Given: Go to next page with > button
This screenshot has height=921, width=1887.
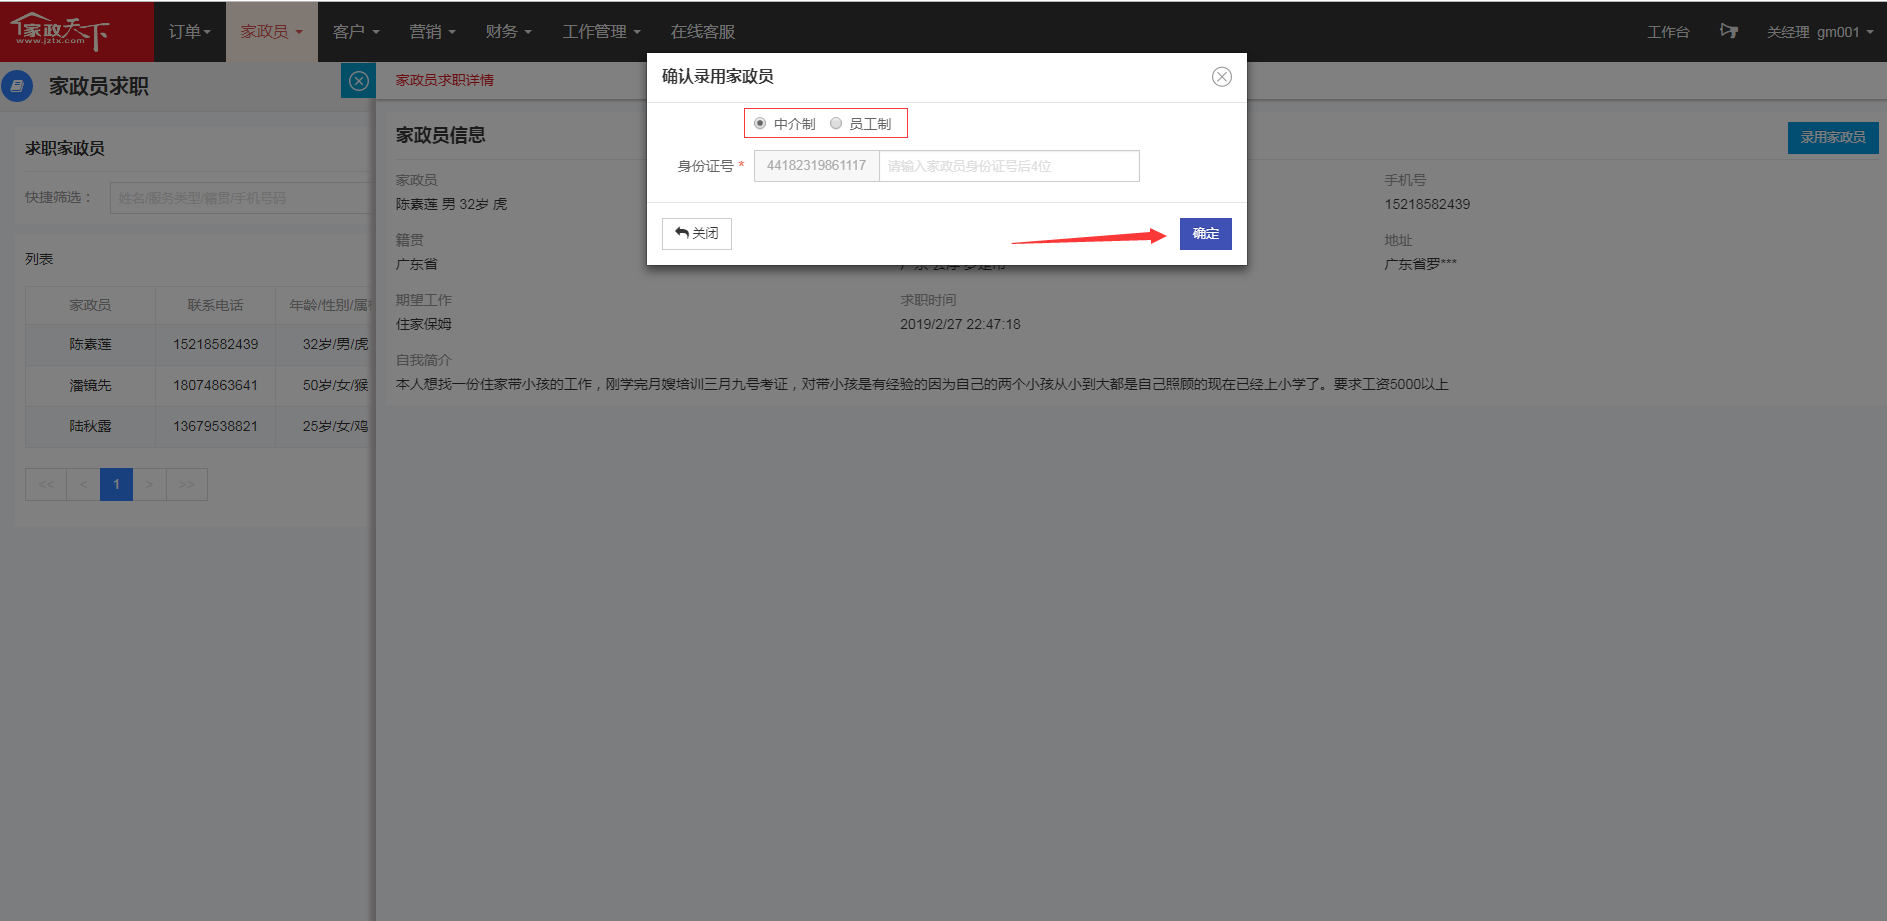Looking at the screenshot, I should coord(149,484).
